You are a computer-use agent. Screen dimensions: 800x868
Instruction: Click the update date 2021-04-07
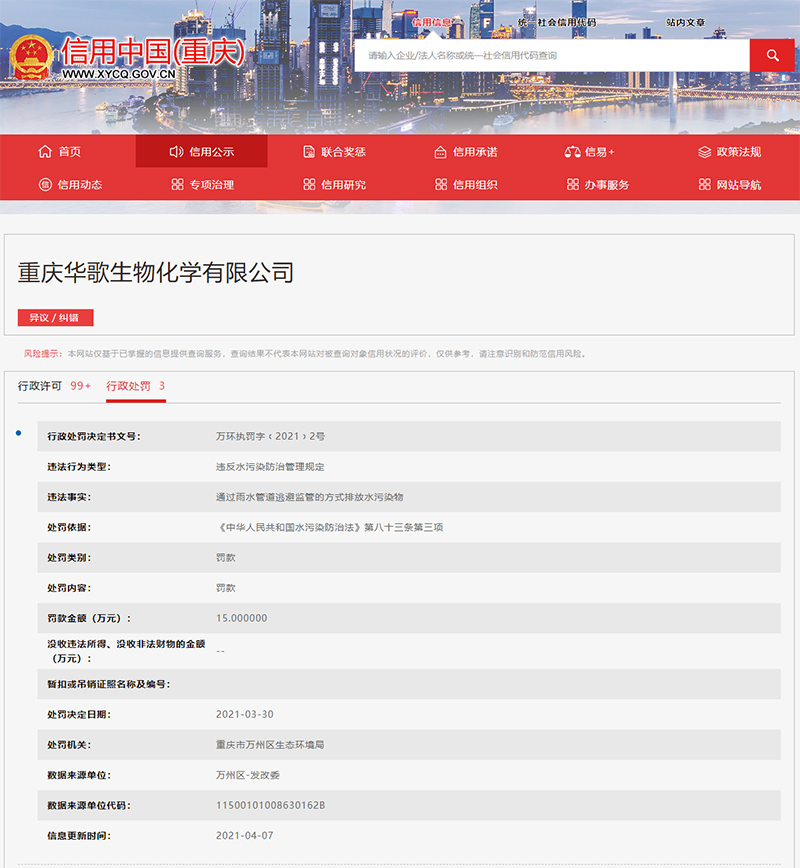pyautogui.click(x=245, y=835)
